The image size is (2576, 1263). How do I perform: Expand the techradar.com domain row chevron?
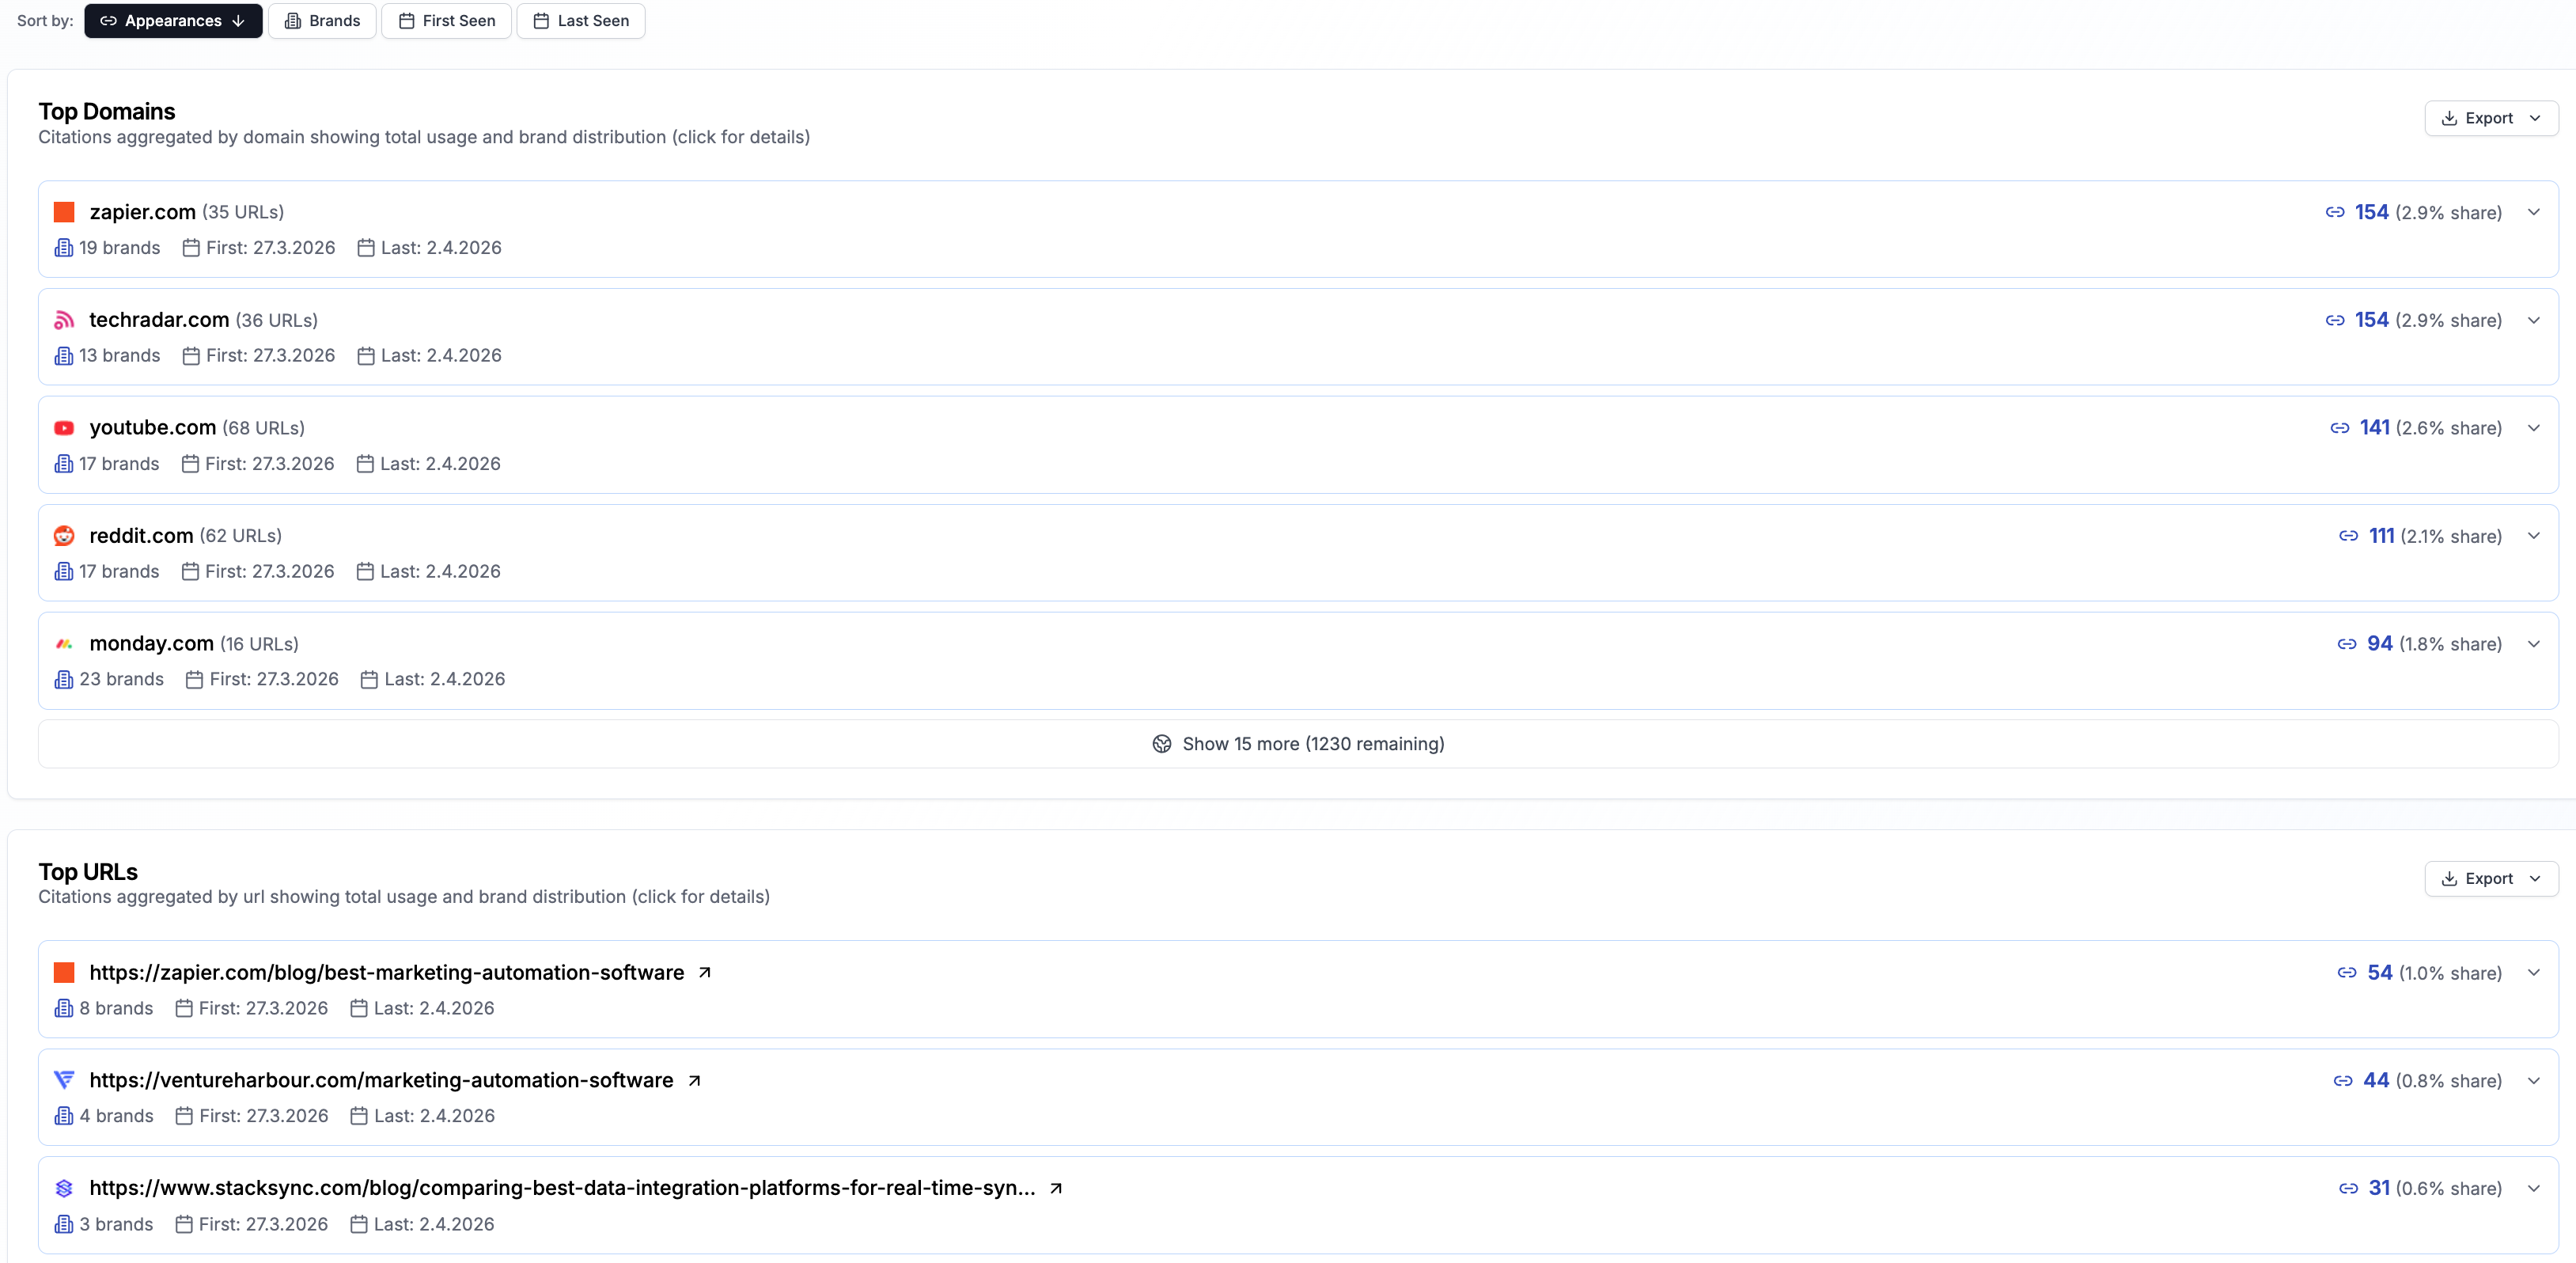[2534, 320]
